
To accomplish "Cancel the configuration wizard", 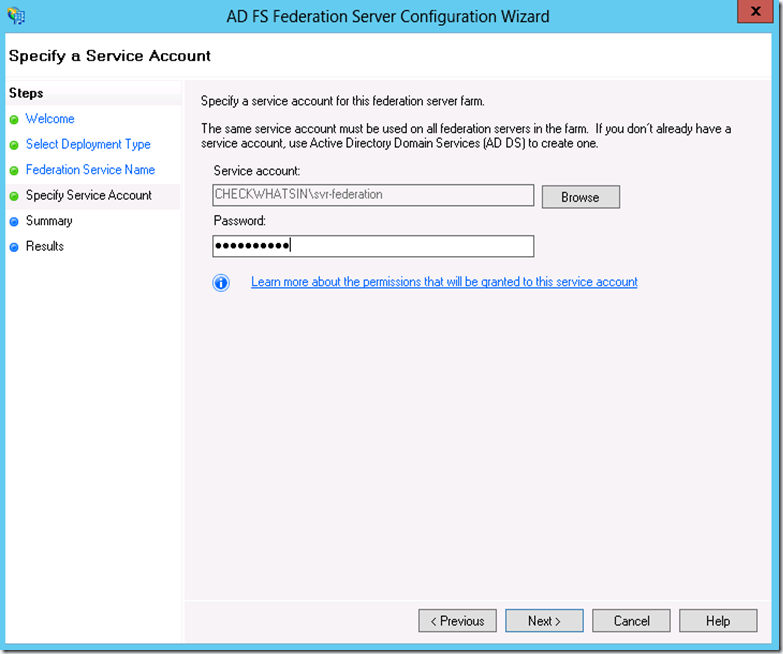I will click(631, 621).
